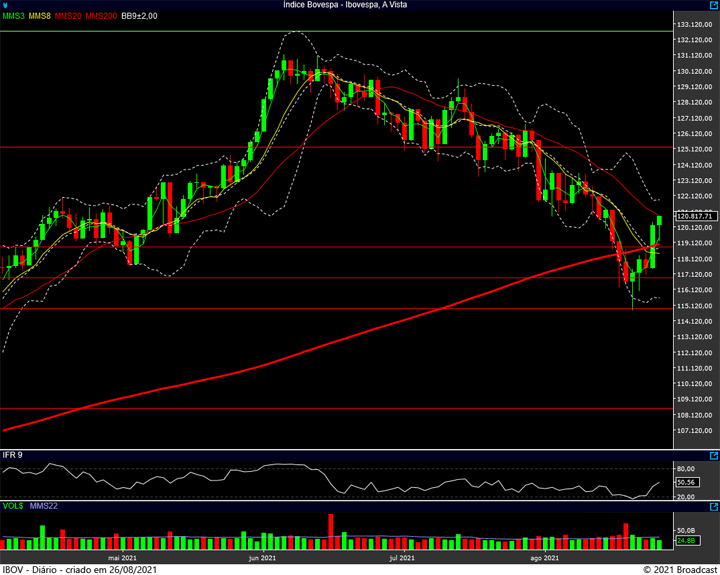
Task: Click the current price tag 120.817,71
Action: [692, 216]
